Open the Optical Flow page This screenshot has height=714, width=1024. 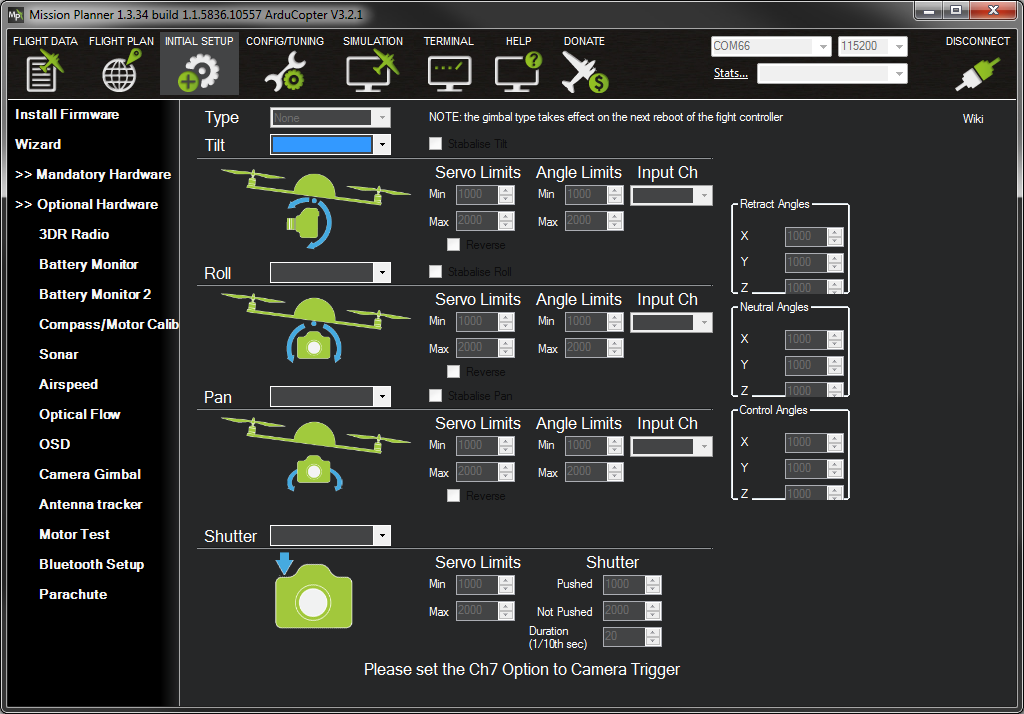tap(80, 414)
